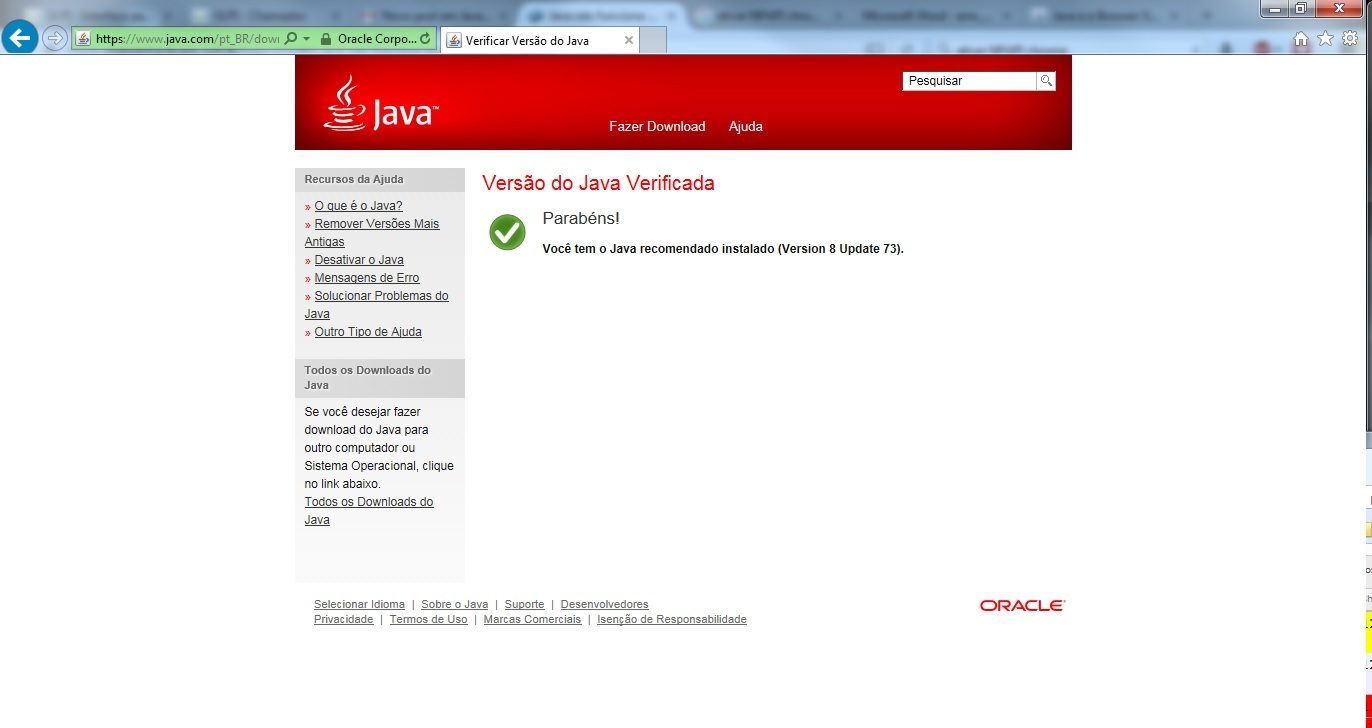Go back with the browser Back arrow
The height and width of the screenshot is (728, 1372).
19,38
